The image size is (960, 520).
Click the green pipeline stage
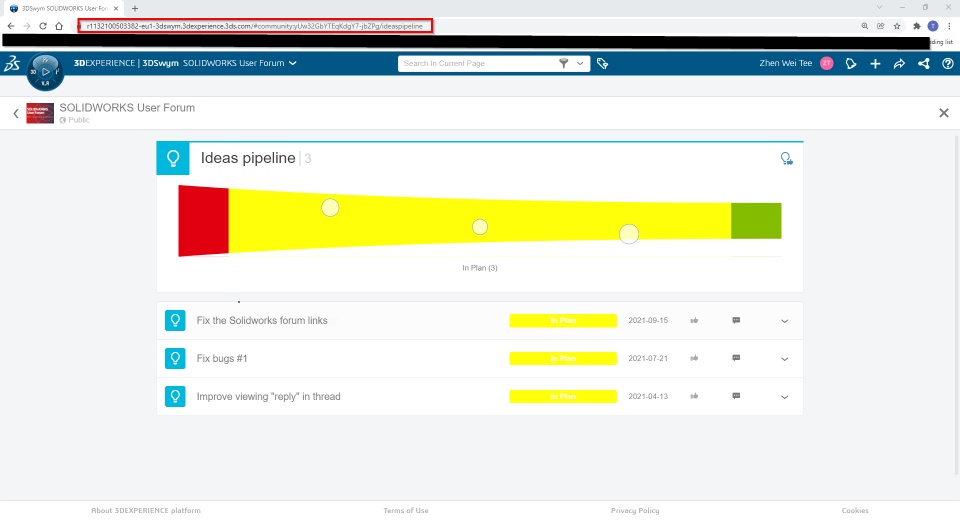(x=756, y=220)
